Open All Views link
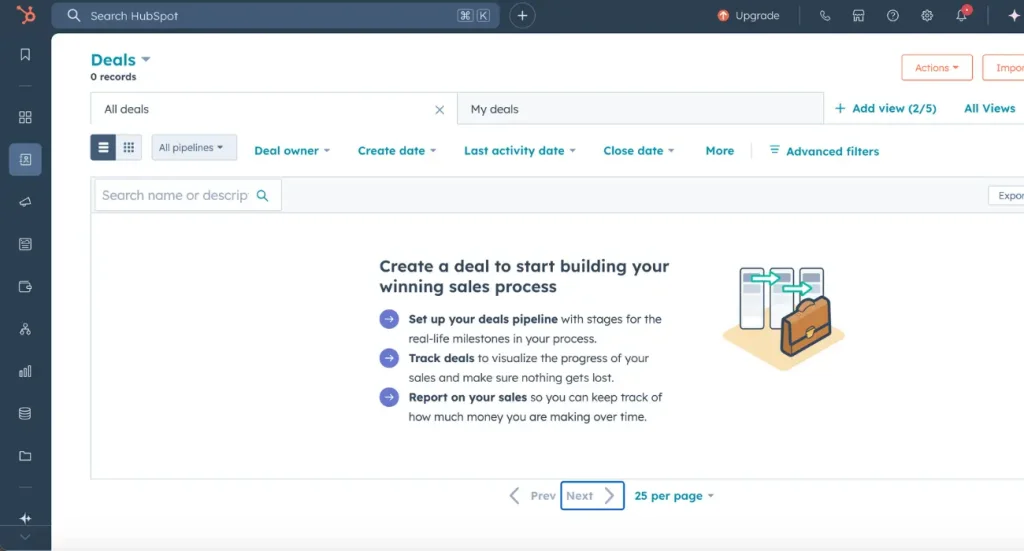This screenshot has height=551, width=1024. [x=989, y=108]
